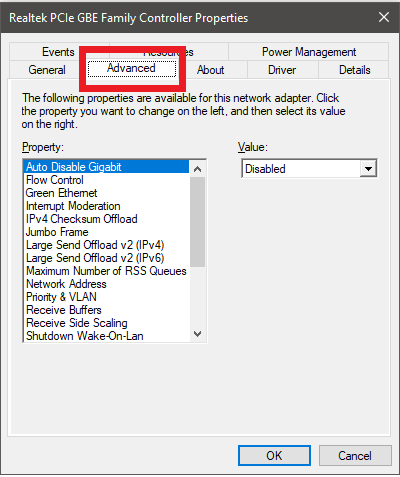Open the Power Management tab

tap(309, 52)
